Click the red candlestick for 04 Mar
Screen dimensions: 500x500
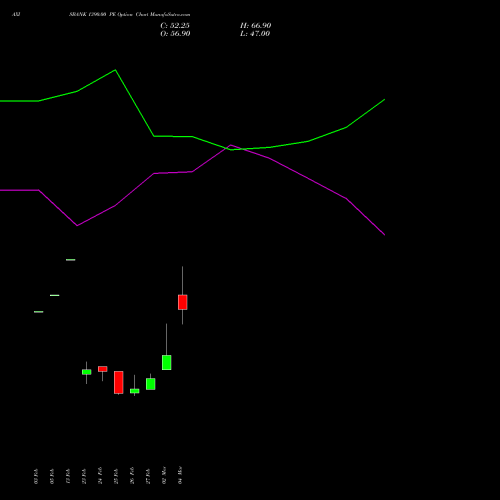[182, 302]
